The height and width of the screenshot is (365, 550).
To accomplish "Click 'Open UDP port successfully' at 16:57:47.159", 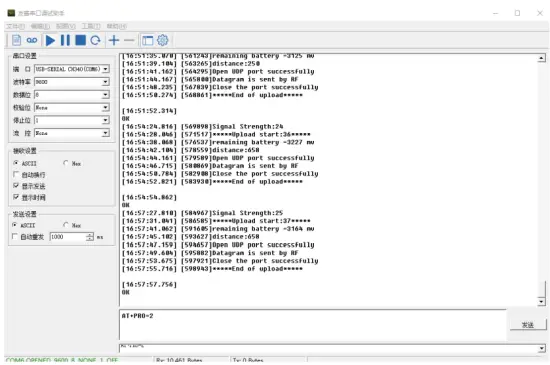I will 218,245.
